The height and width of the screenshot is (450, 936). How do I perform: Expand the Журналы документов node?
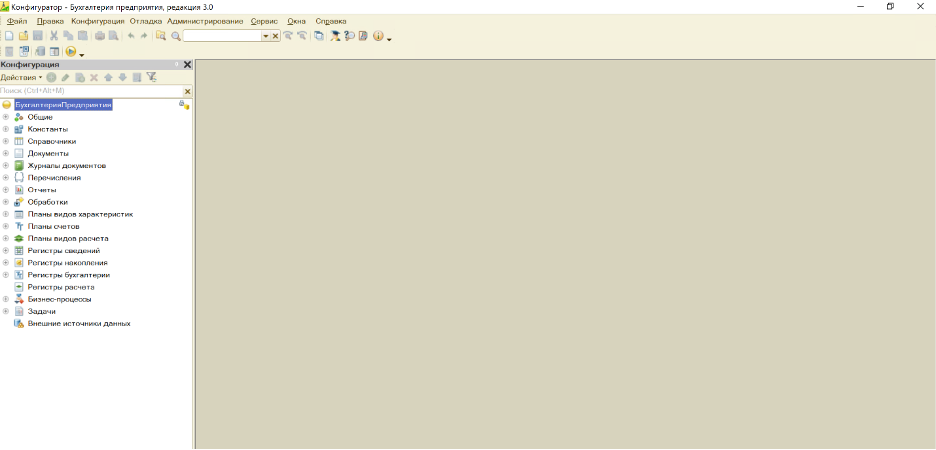pos(6,165)
